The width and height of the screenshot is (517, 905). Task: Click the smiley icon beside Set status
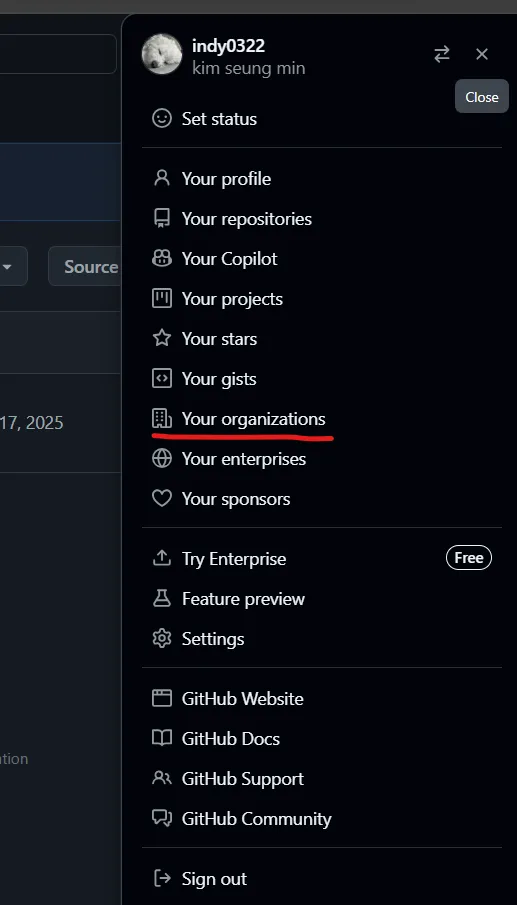[x=162, y=118]
